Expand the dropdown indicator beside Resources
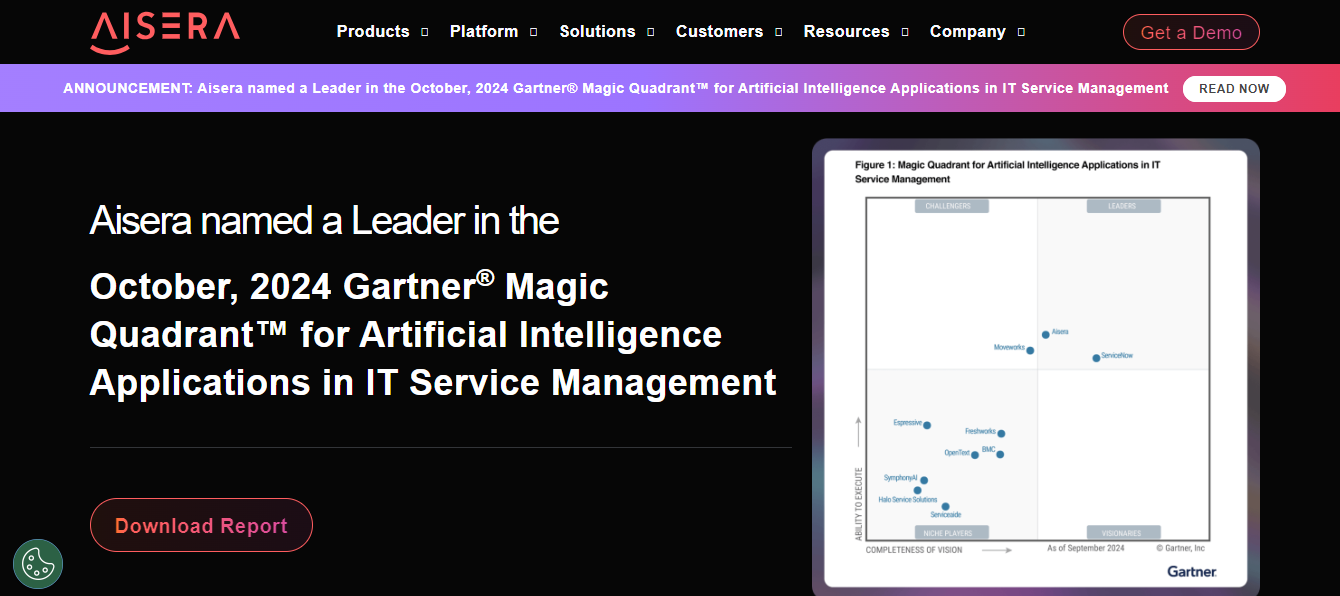The width and height of the screenshot is (1340, 596). (x=905, y=32)
